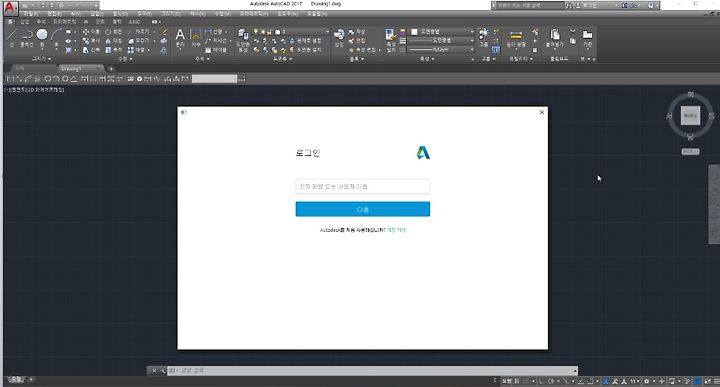Close the sign-in (로그인) dialog

click(542, 112)
